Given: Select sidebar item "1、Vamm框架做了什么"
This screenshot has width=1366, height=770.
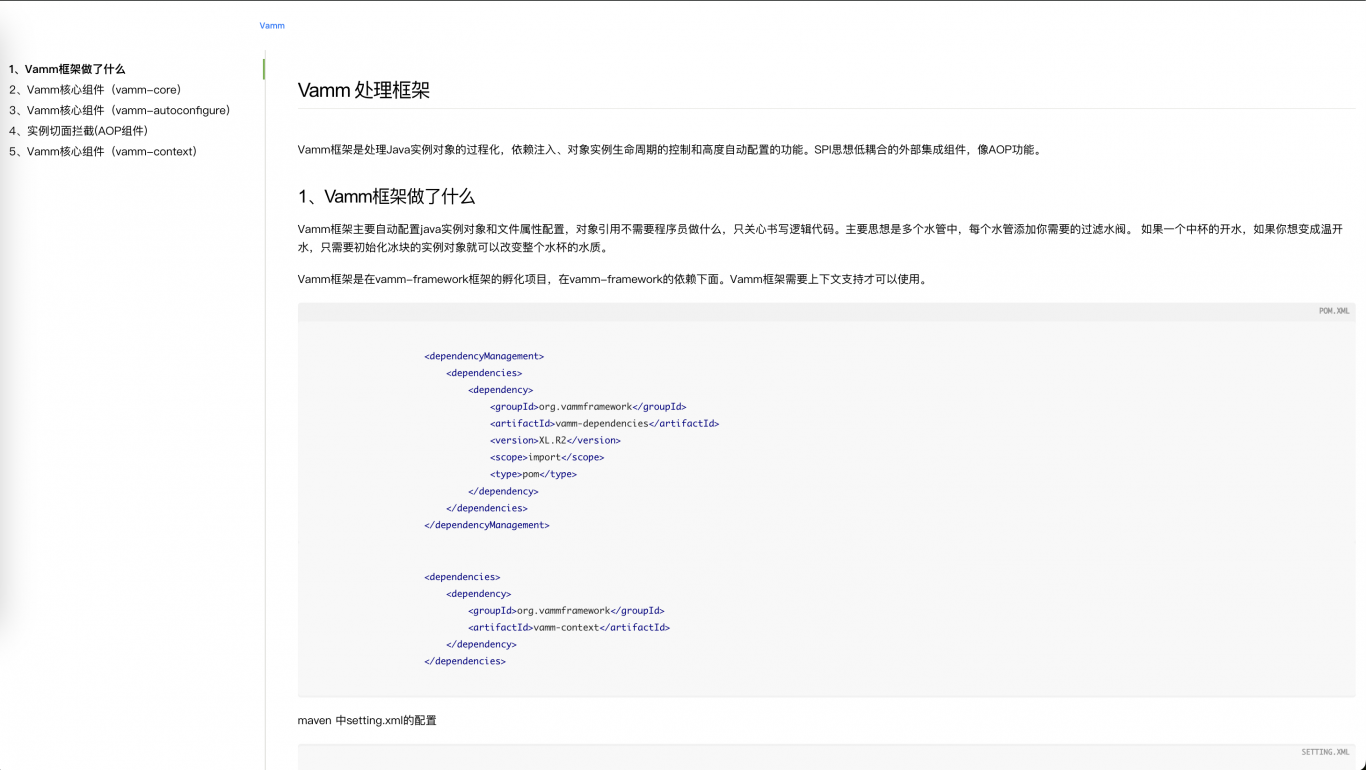Looking at the screenshot, I should (67, 69).
